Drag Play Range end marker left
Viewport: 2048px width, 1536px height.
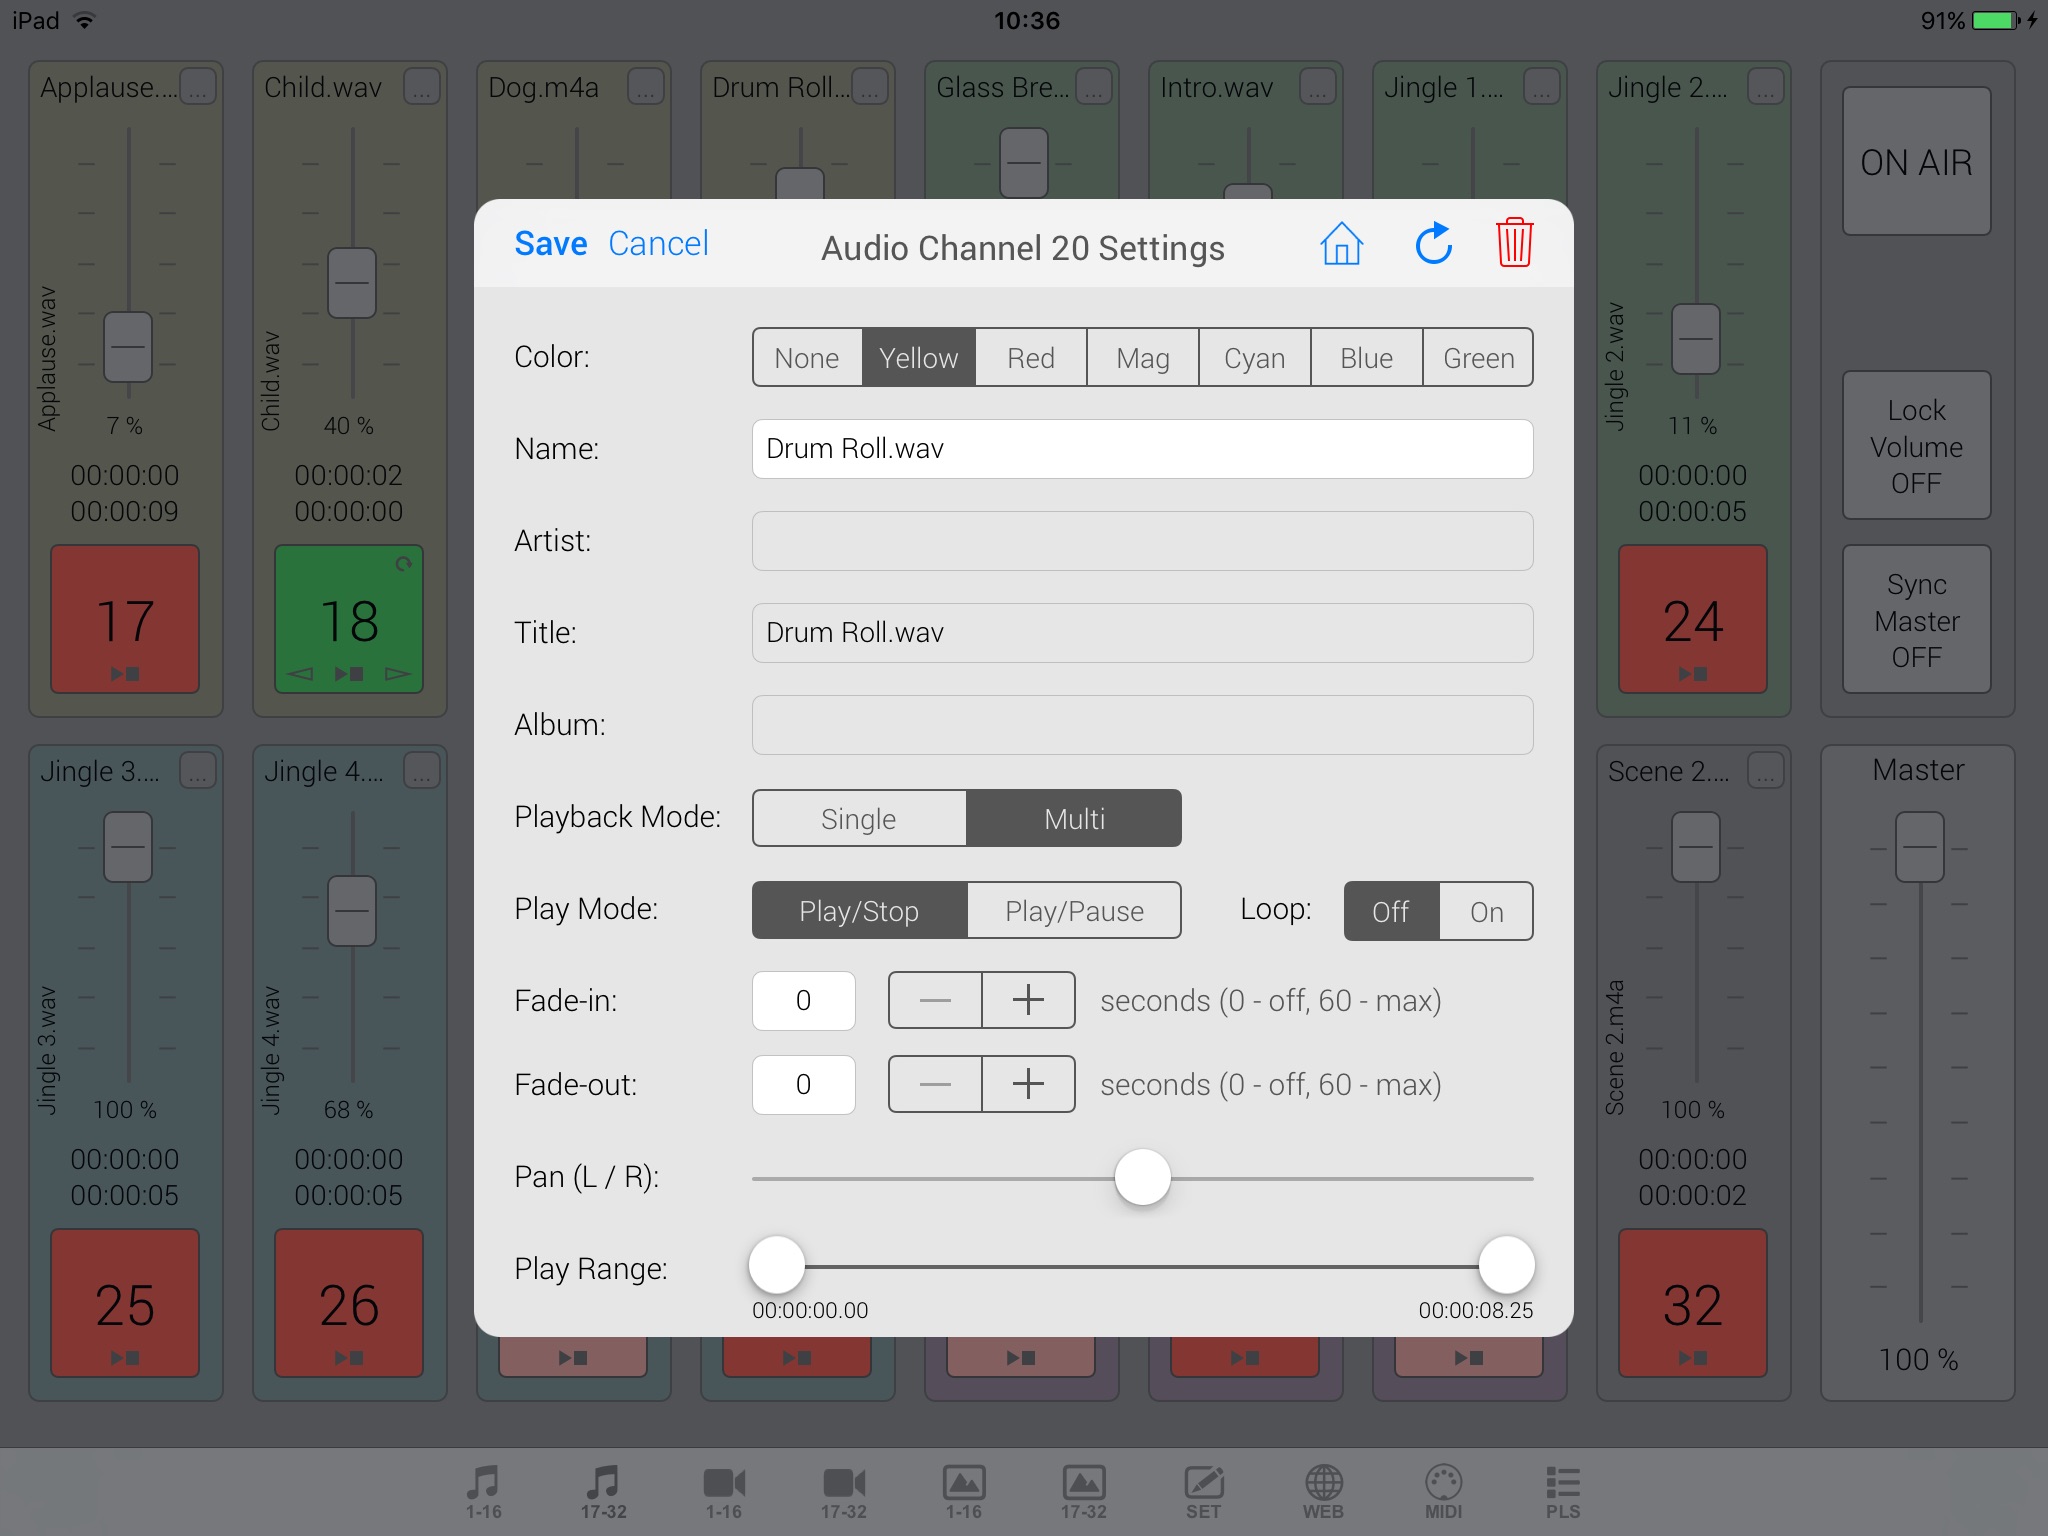click(1498, 1267)
